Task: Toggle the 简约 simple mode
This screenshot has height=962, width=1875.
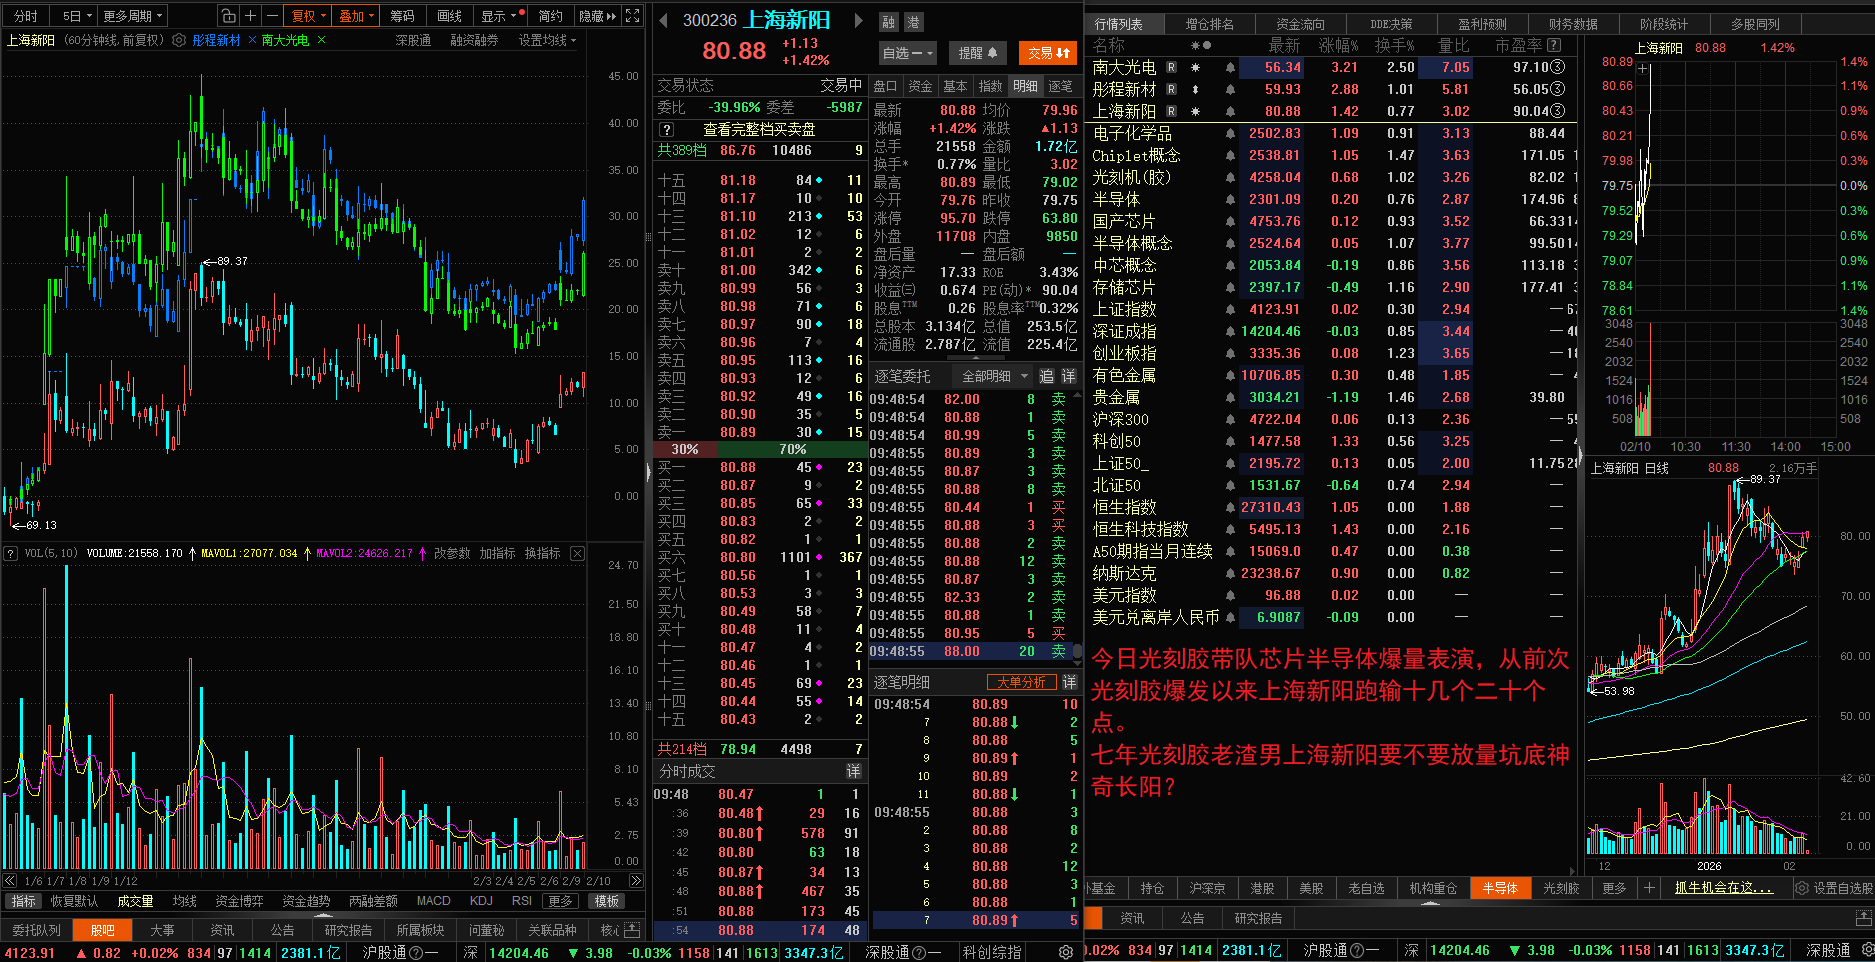Action: tap(551, 16)
